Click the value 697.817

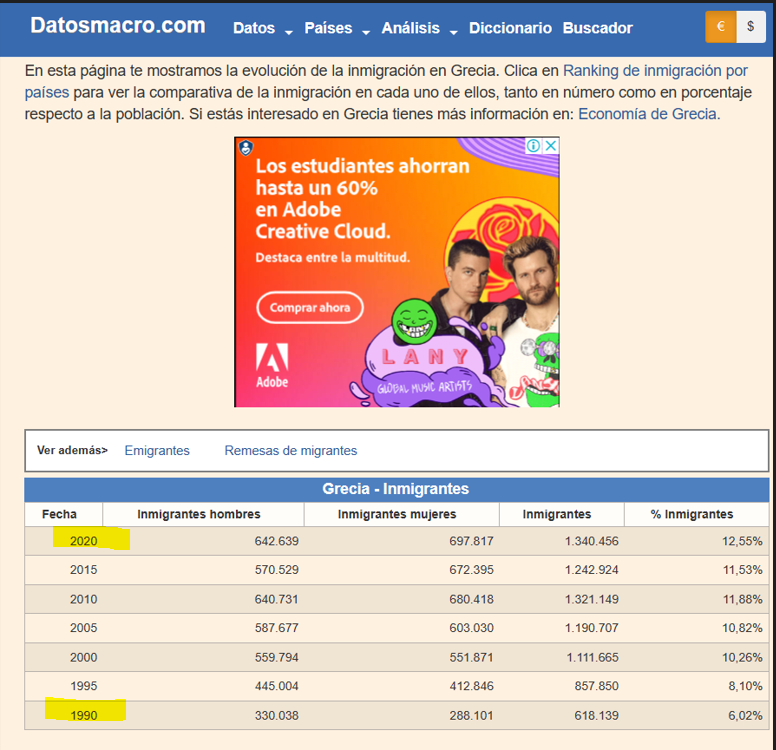471,541
